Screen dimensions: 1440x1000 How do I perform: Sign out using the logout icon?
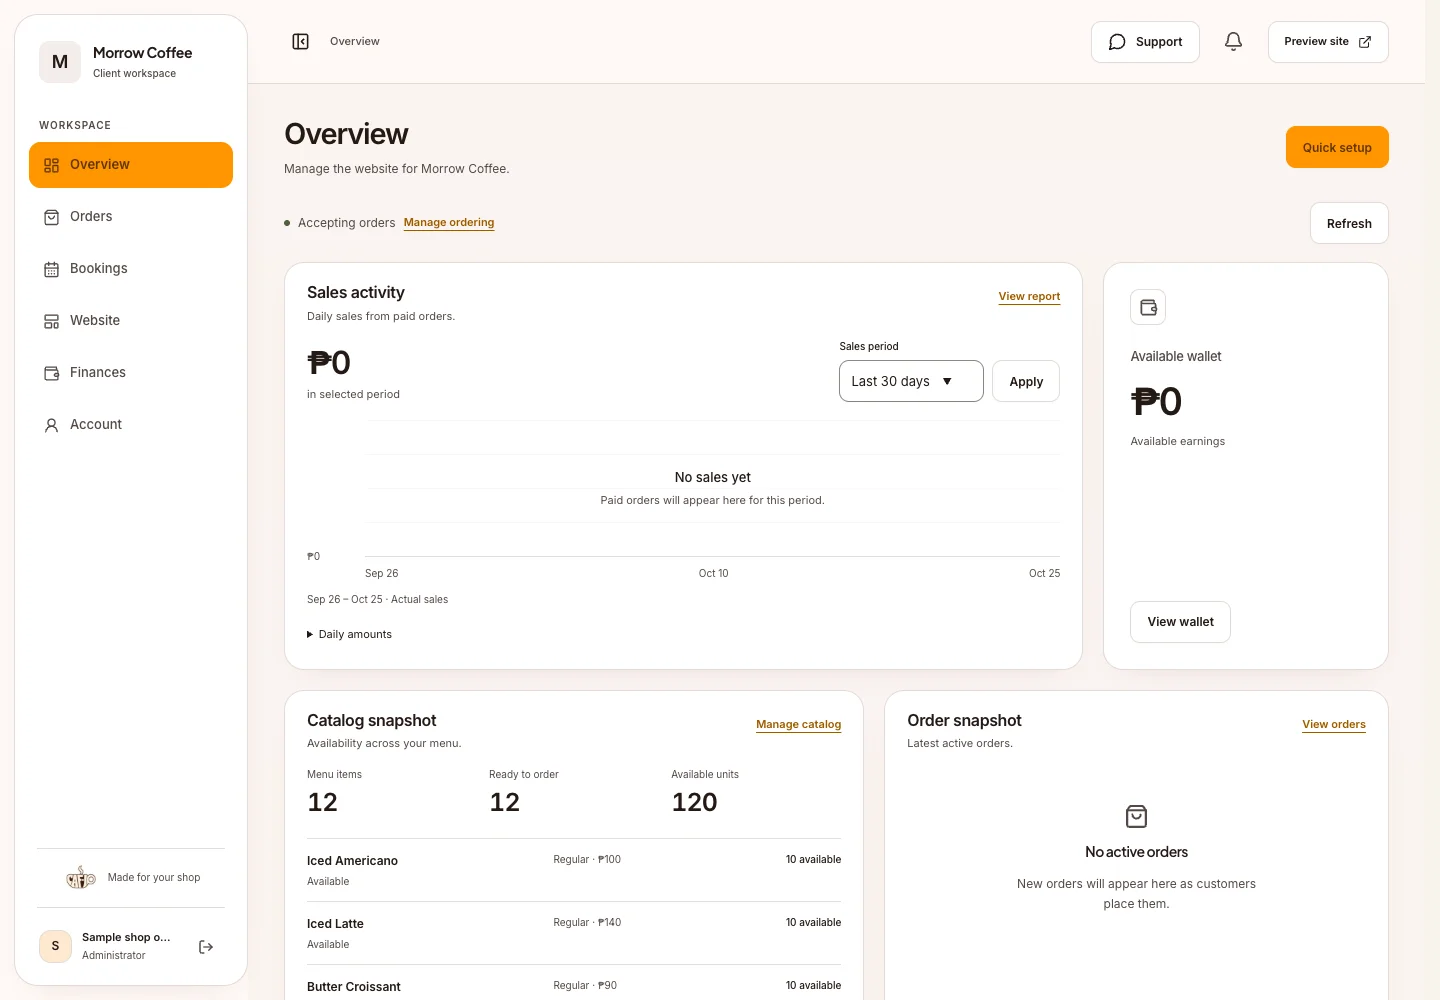[x=206, y=947]
